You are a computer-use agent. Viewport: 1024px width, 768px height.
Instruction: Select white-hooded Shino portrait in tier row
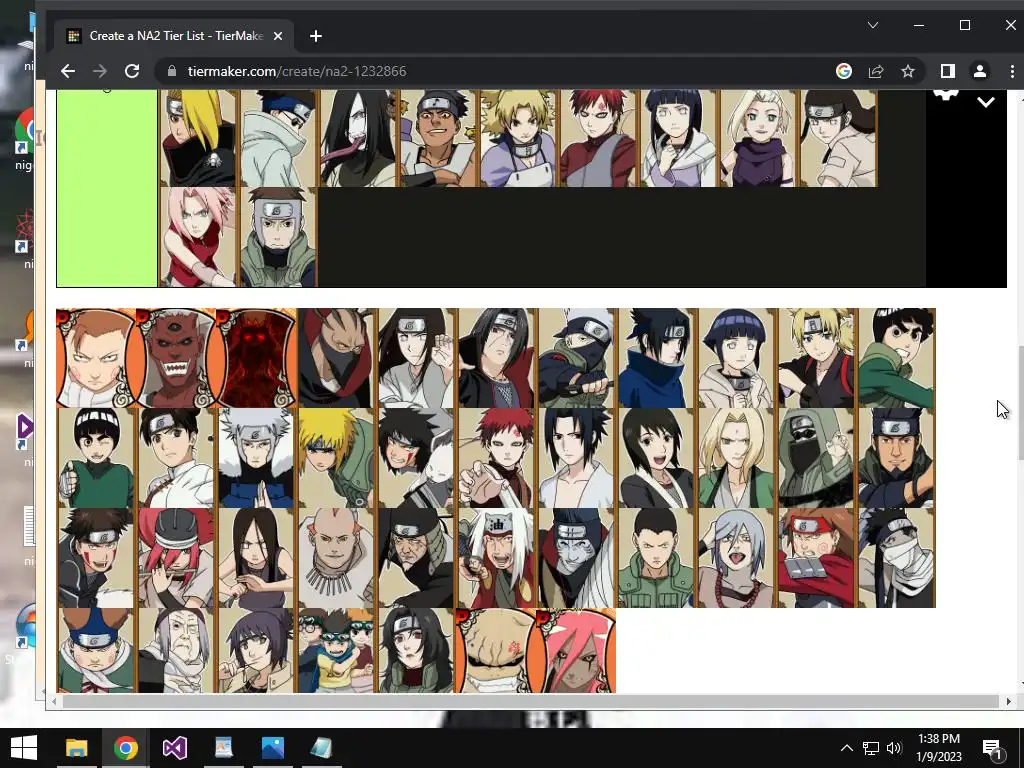(278, 138)
